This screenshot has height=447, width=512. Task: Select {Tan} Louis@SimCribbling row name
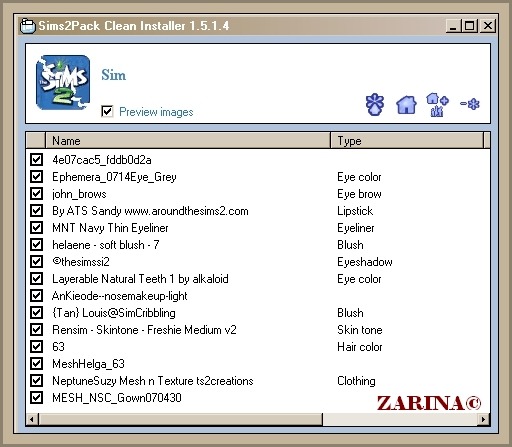tap(114, 313)
